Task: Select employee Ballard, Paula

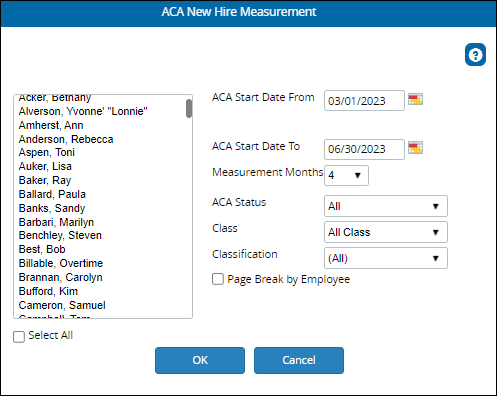Action: (x=52, y=194)
